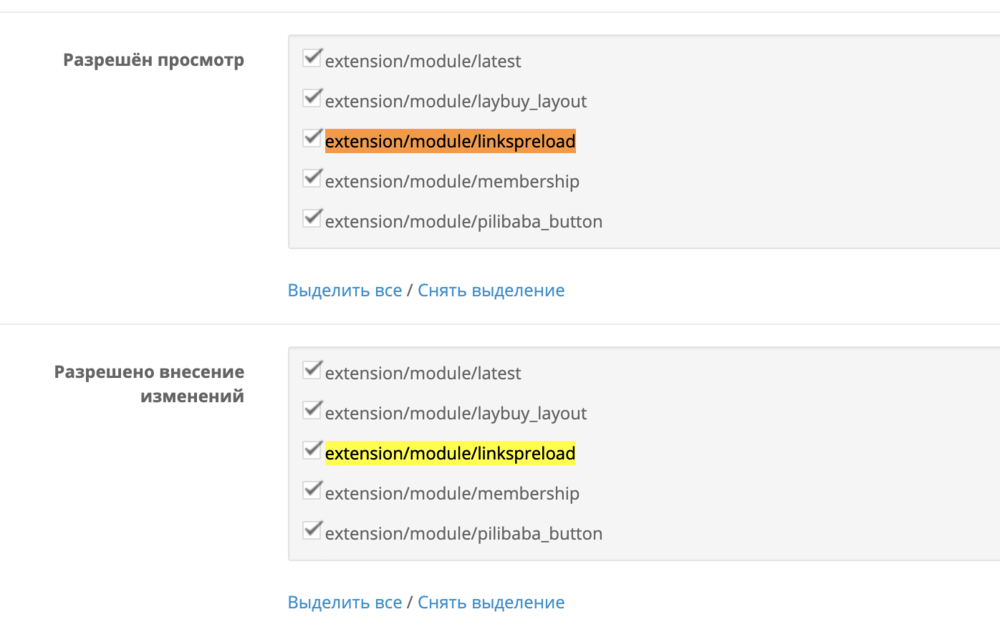The width and height of the screenshot is (1000, 637).
Task: Click the orange-highlighted extension/module/linkspreload text
Action: click(450, 142)
